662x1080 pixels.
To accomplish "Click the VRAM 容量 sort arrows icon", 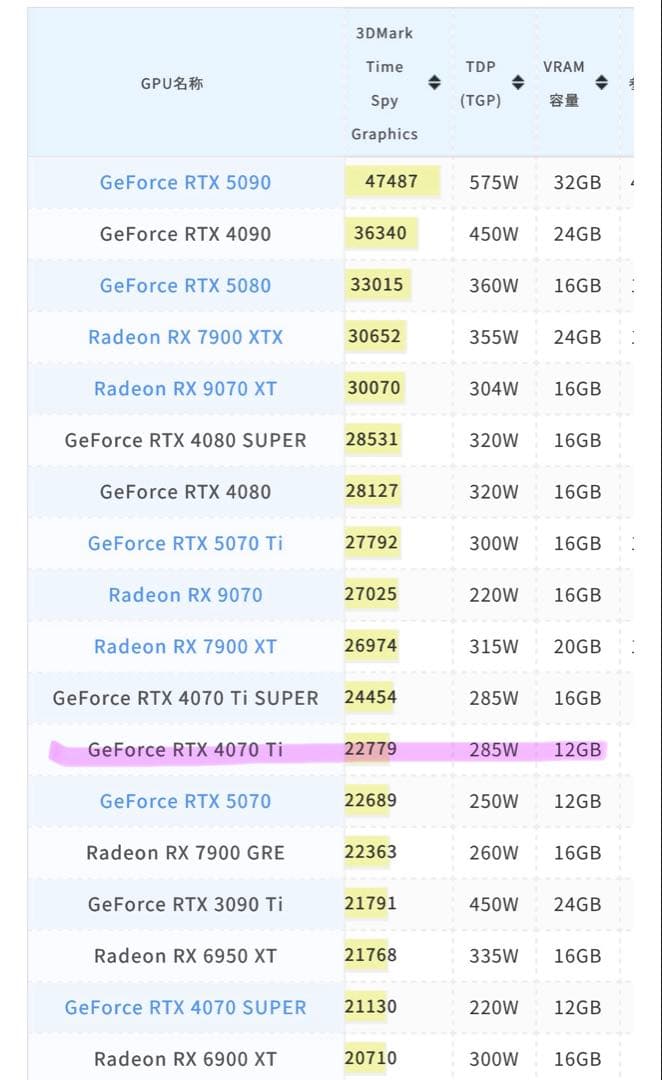I will pyautogui.click(x=600, y=84).
